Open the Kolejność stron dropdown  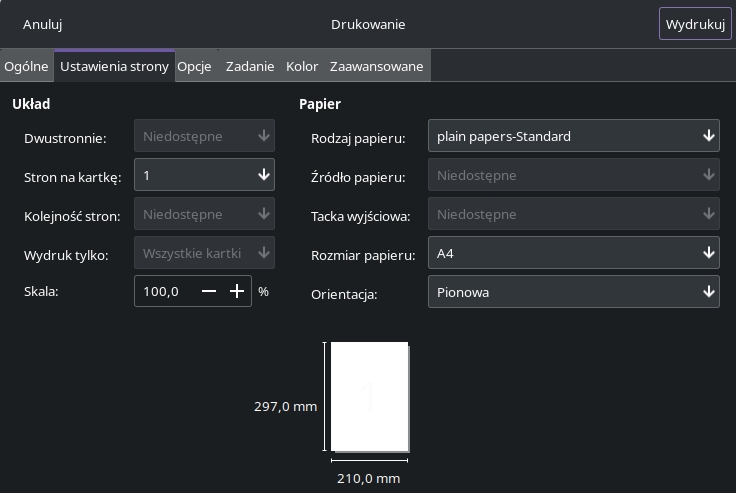click(x=204, y=214)
